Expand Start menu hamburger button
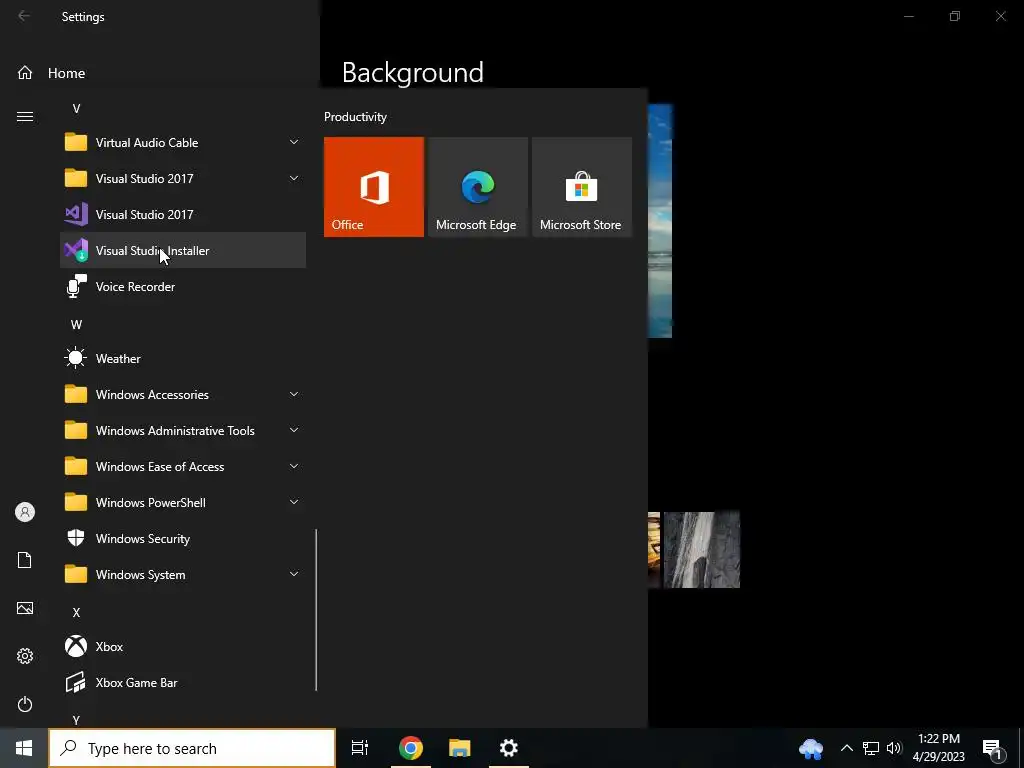 (25, 116)
